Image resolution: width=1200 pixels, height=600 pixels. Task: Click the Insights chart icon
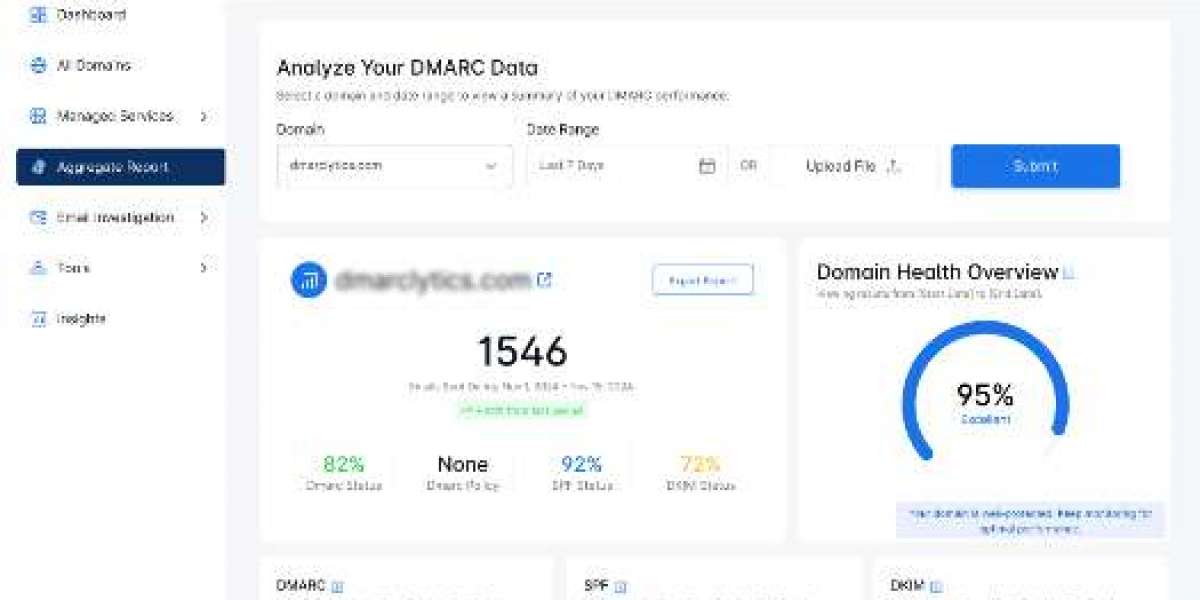tap(38, 319)
